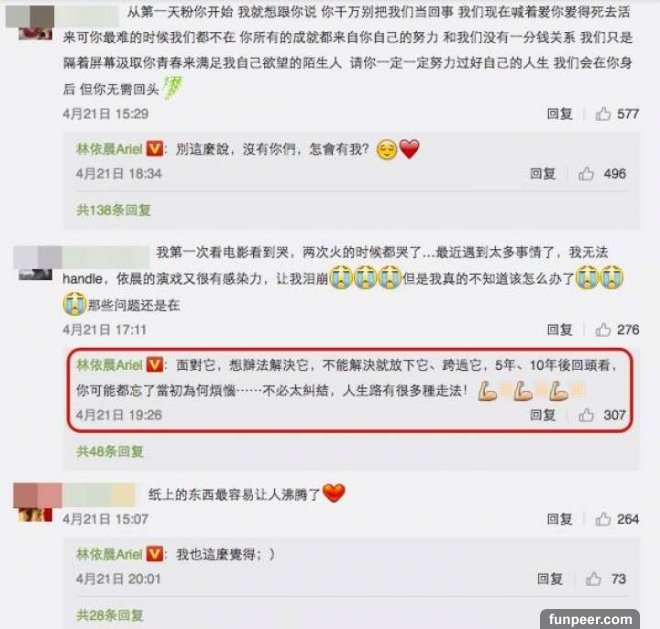Like 林依晨Ariel's reply with 496 likes
Viewport: 660px width, 629px height.
click(x=586, y=173)
